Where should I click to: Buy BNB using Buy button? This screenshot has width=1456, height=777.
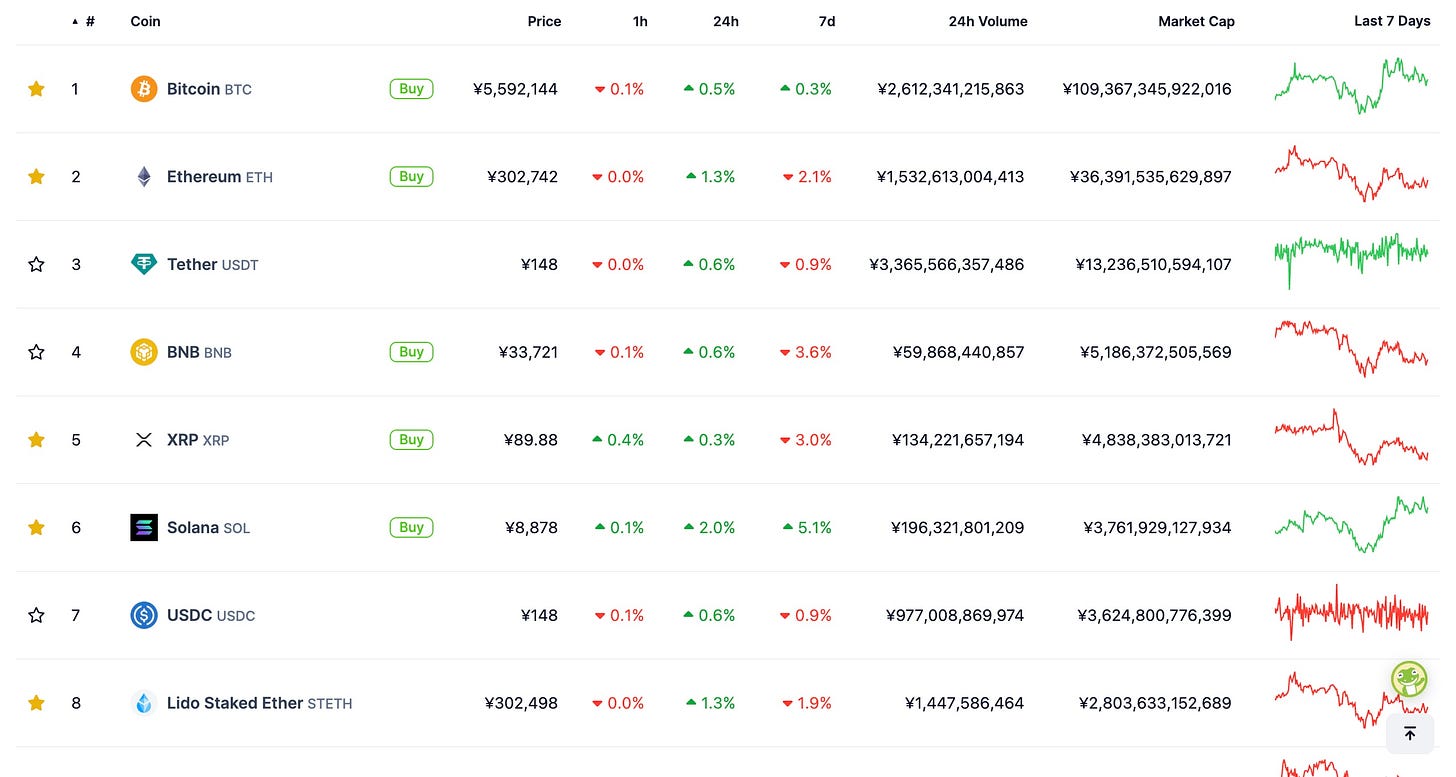tap(411, 352)
